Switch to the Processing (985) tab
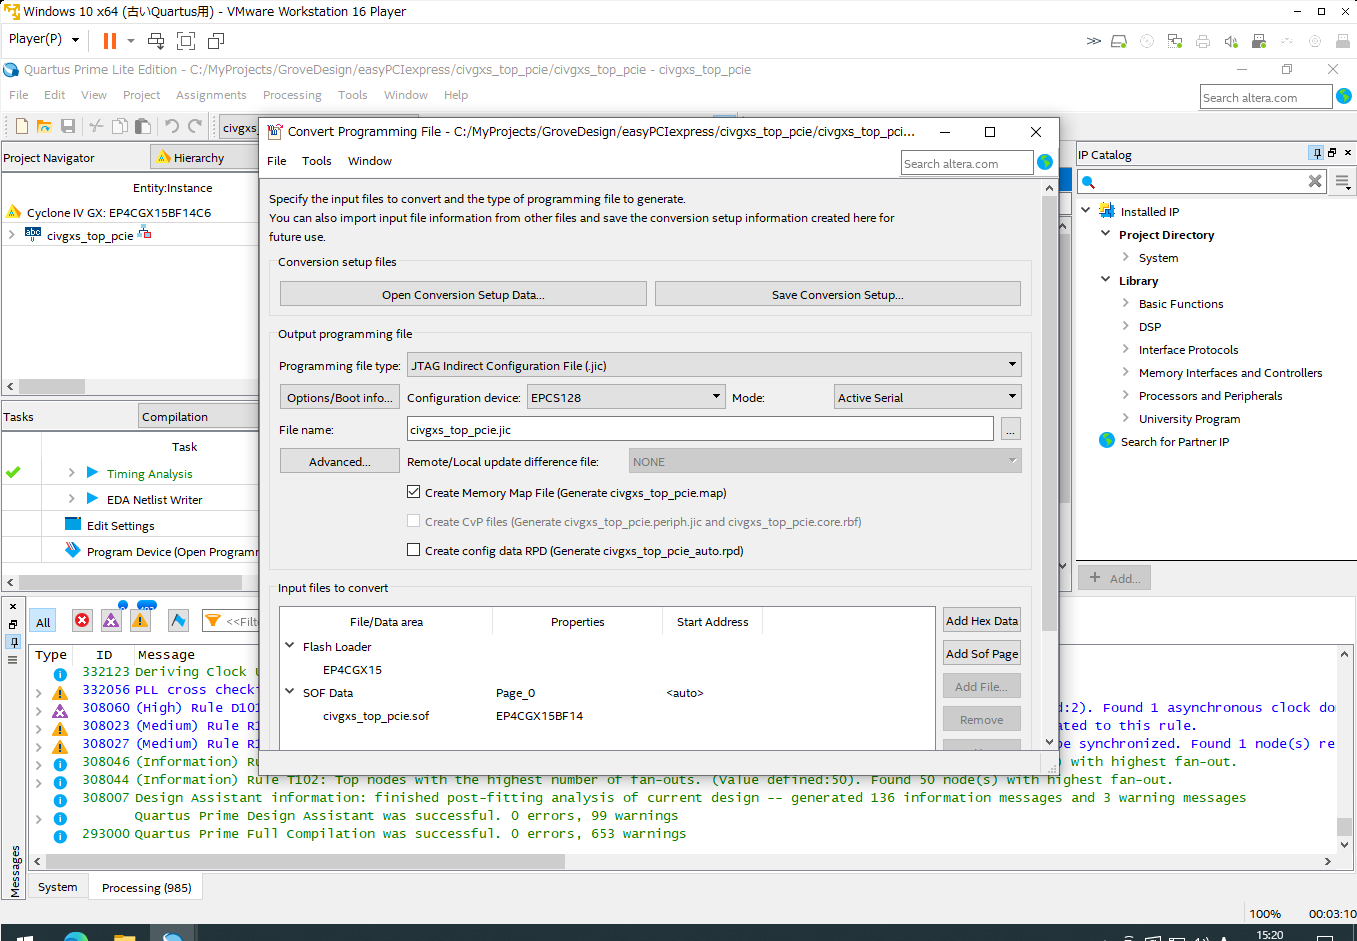This screenshot has width=1357, height=941. 146,887
